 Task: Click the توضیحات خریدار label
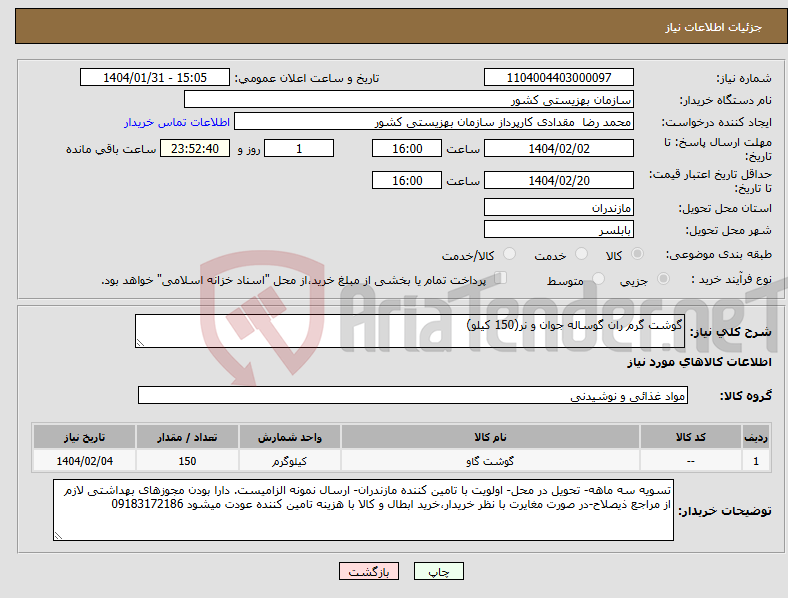725,511
